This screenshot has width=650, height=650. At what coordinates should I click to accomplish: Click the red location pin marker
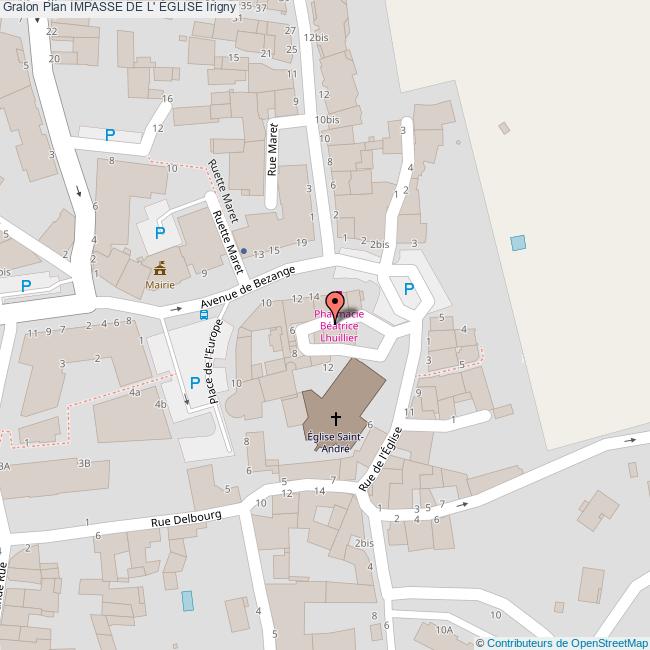pyautogui.click(x=335, y=307)
